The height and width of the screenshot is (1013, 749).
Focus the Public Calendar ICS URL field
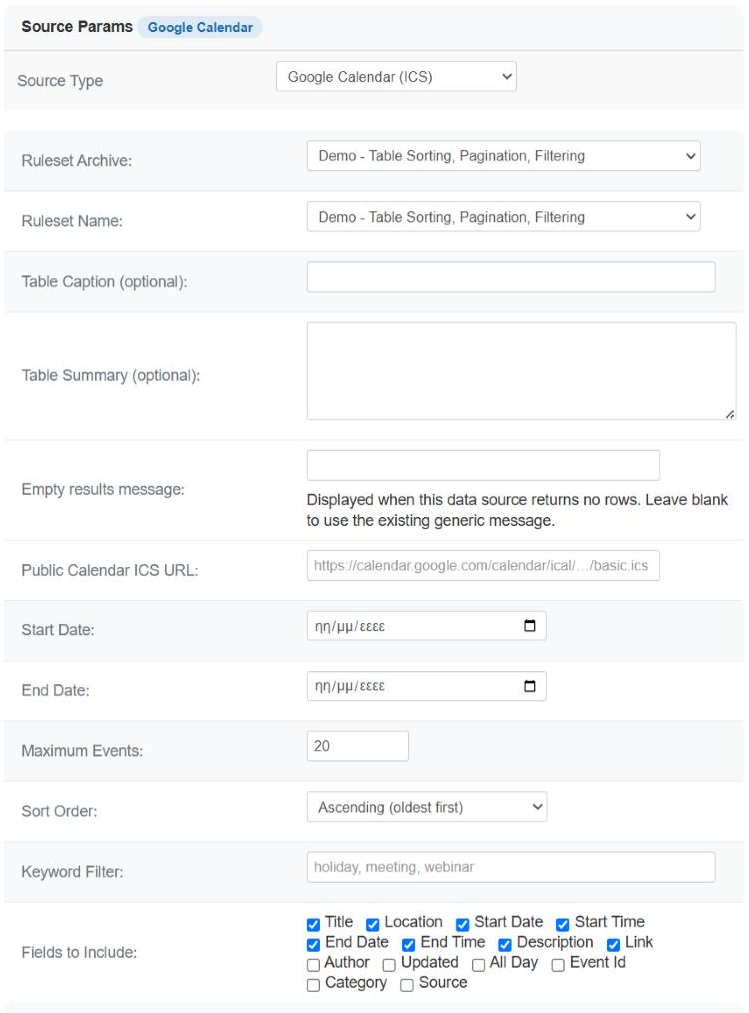pos(483,565)
